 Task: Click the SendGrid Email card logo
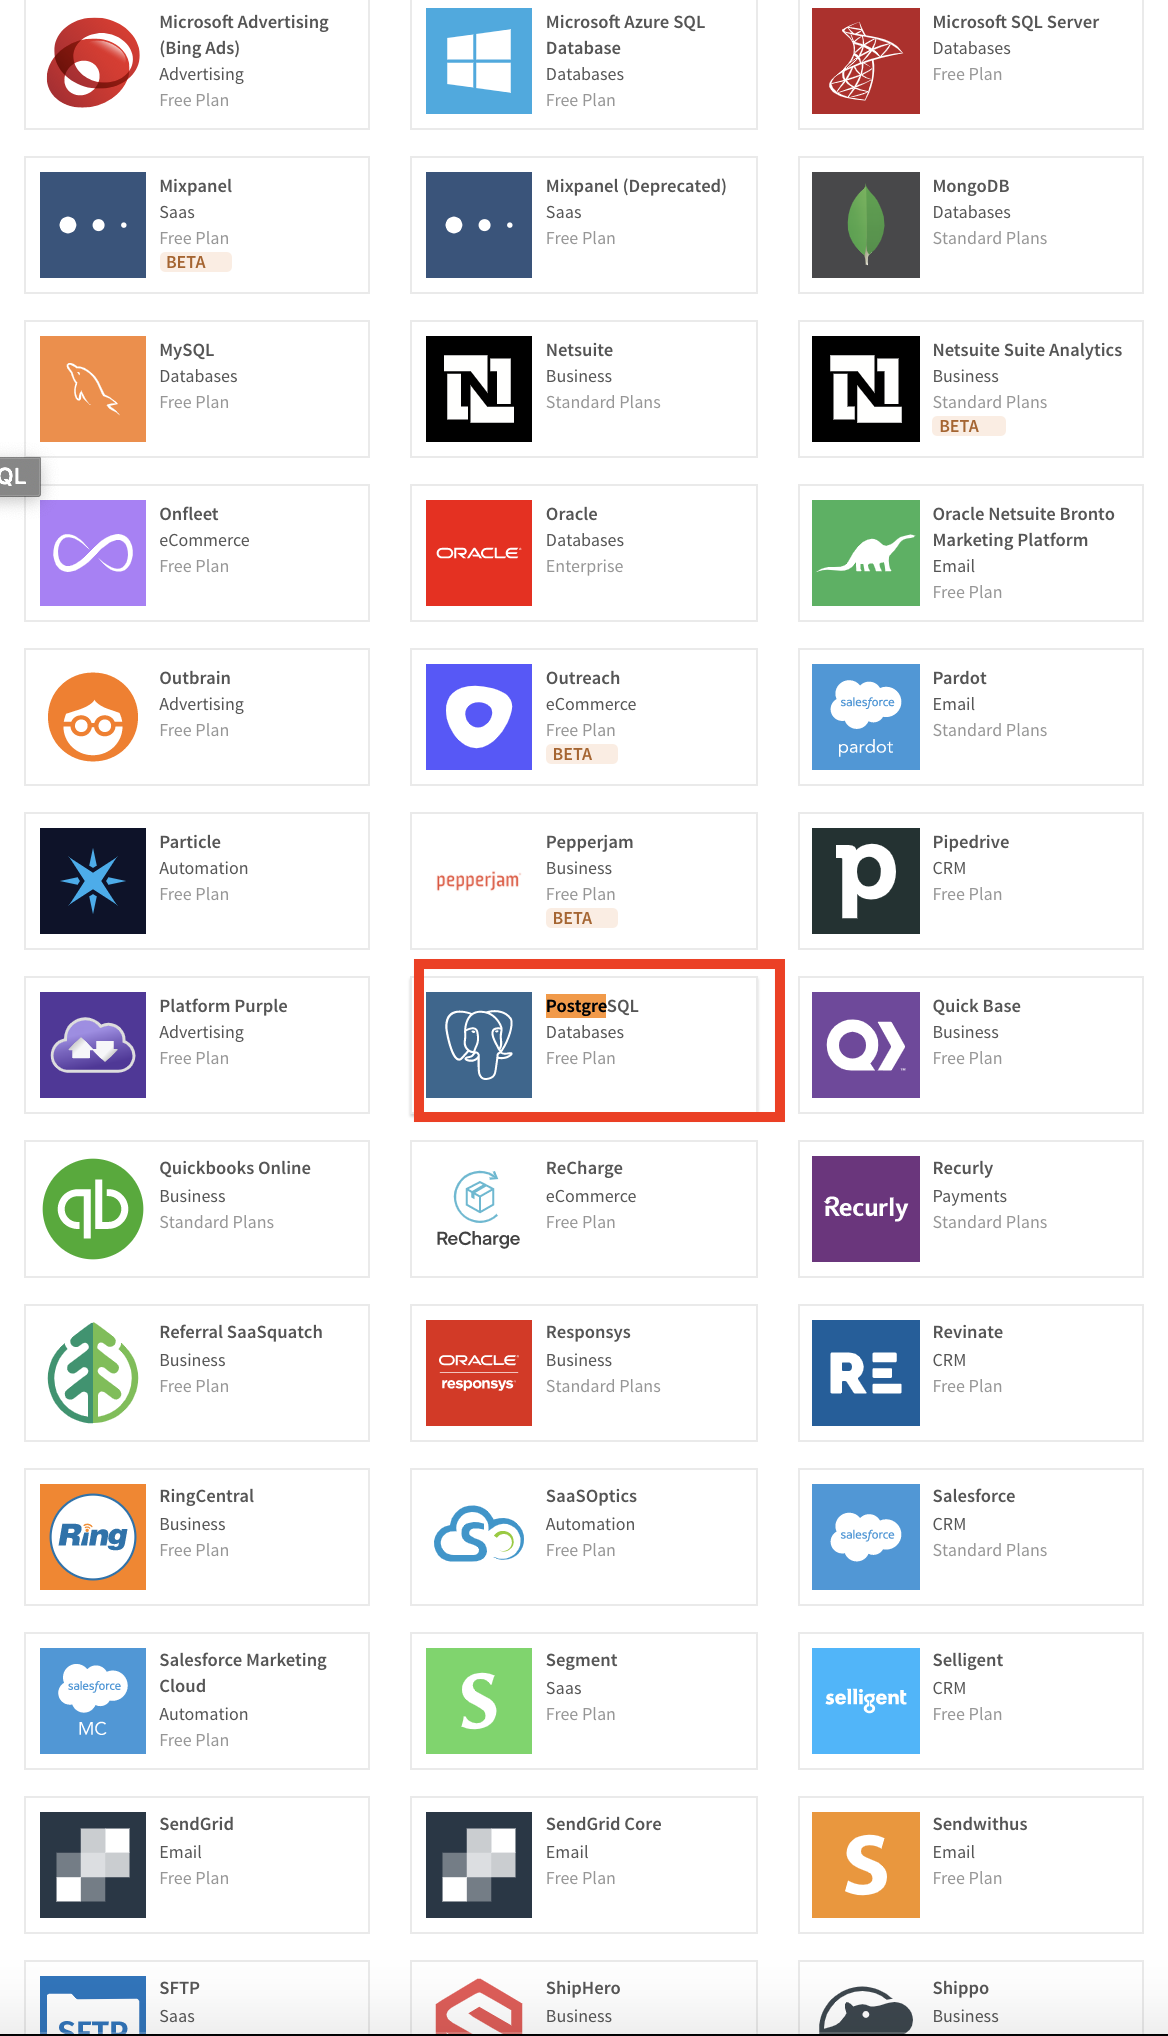click(x=93, y=1865)
